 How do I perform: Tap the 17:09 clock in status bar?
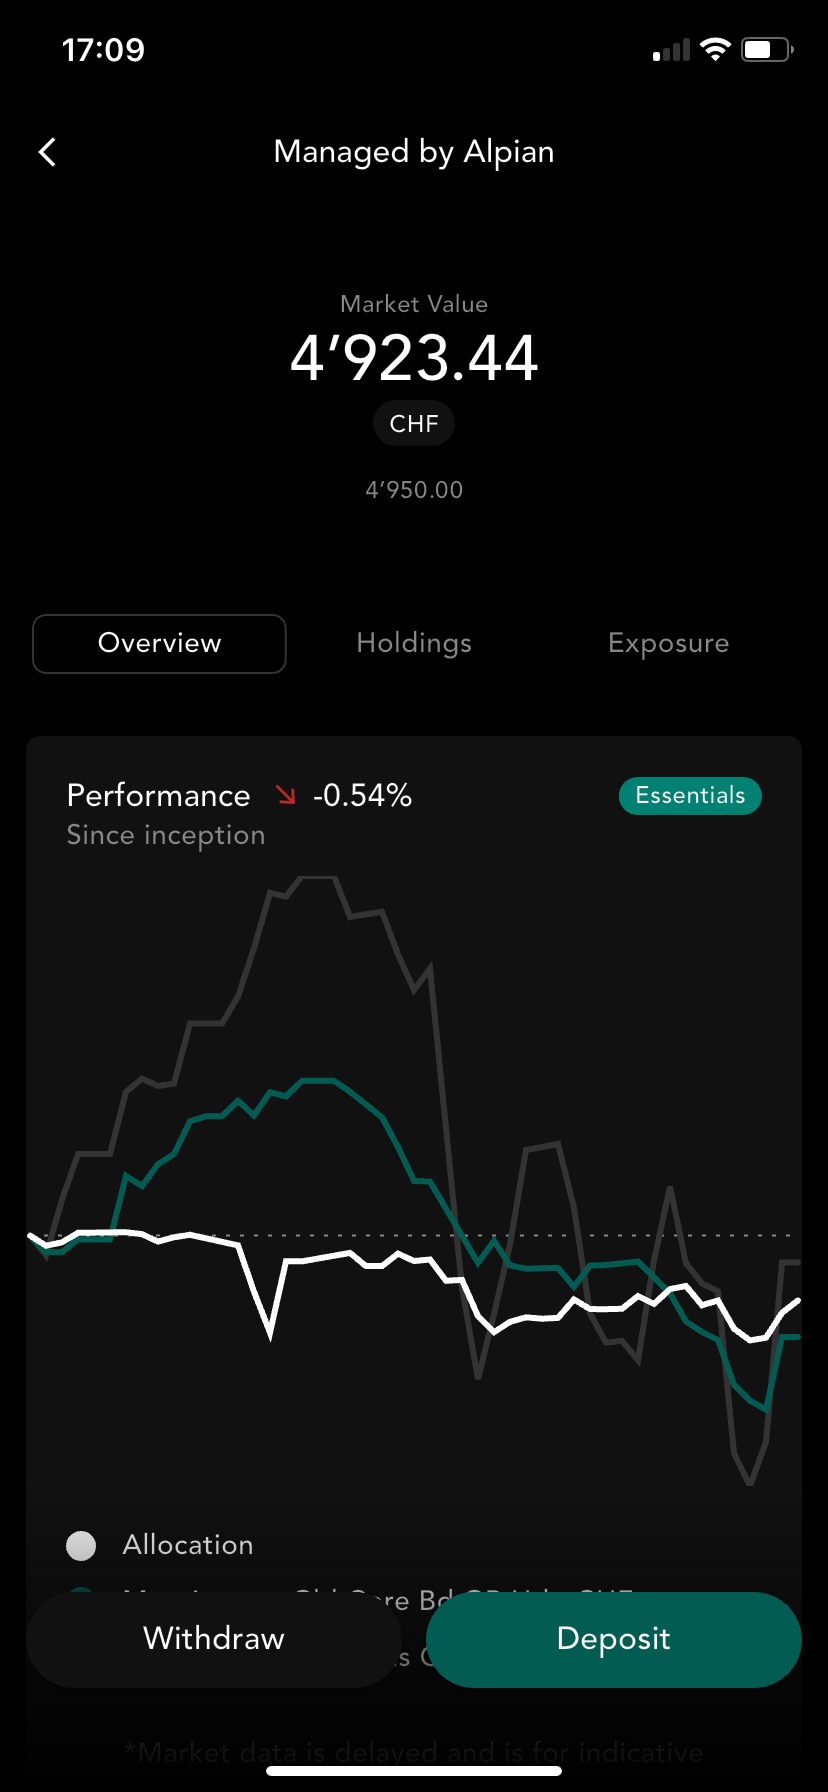tap(103, 49)
